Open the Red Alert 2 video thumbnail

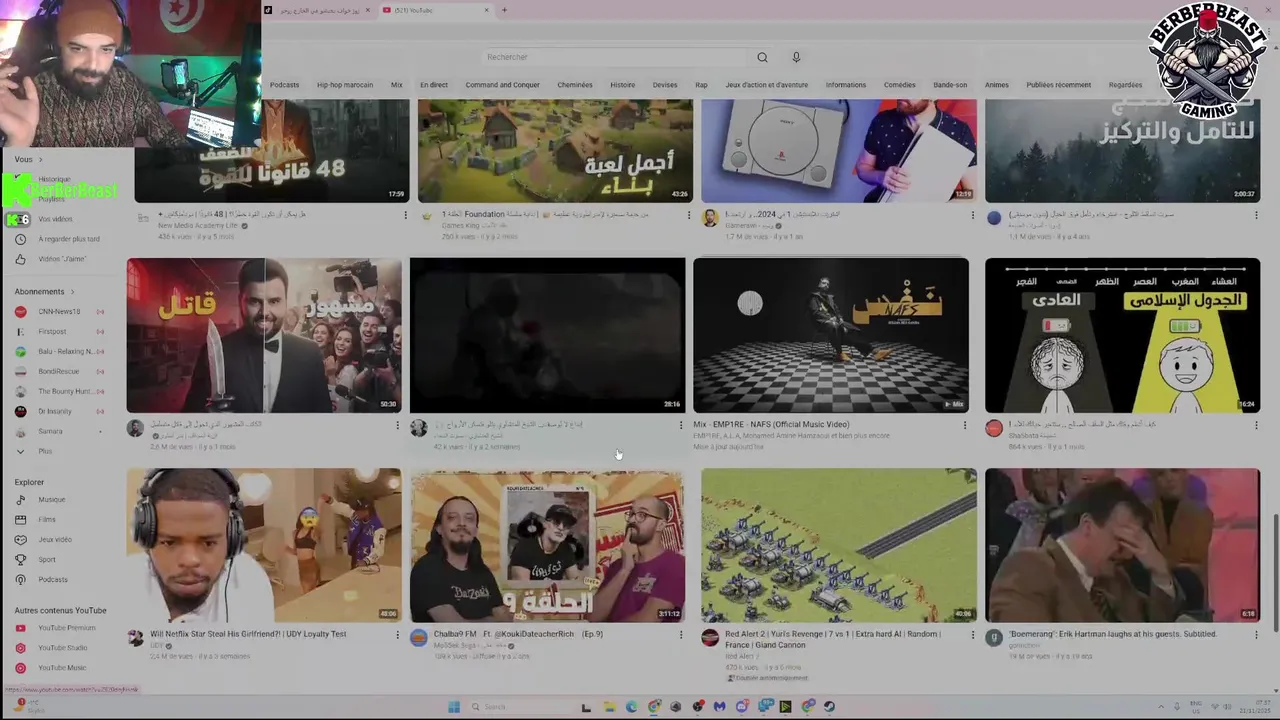(839, 545)
